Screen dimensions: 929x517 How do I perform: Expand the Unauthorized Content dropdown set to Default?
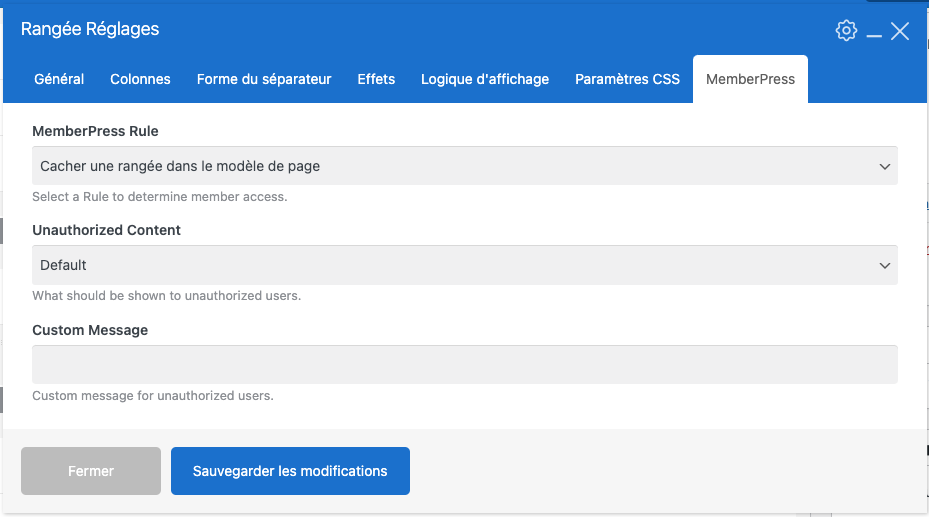pos(464,265)
